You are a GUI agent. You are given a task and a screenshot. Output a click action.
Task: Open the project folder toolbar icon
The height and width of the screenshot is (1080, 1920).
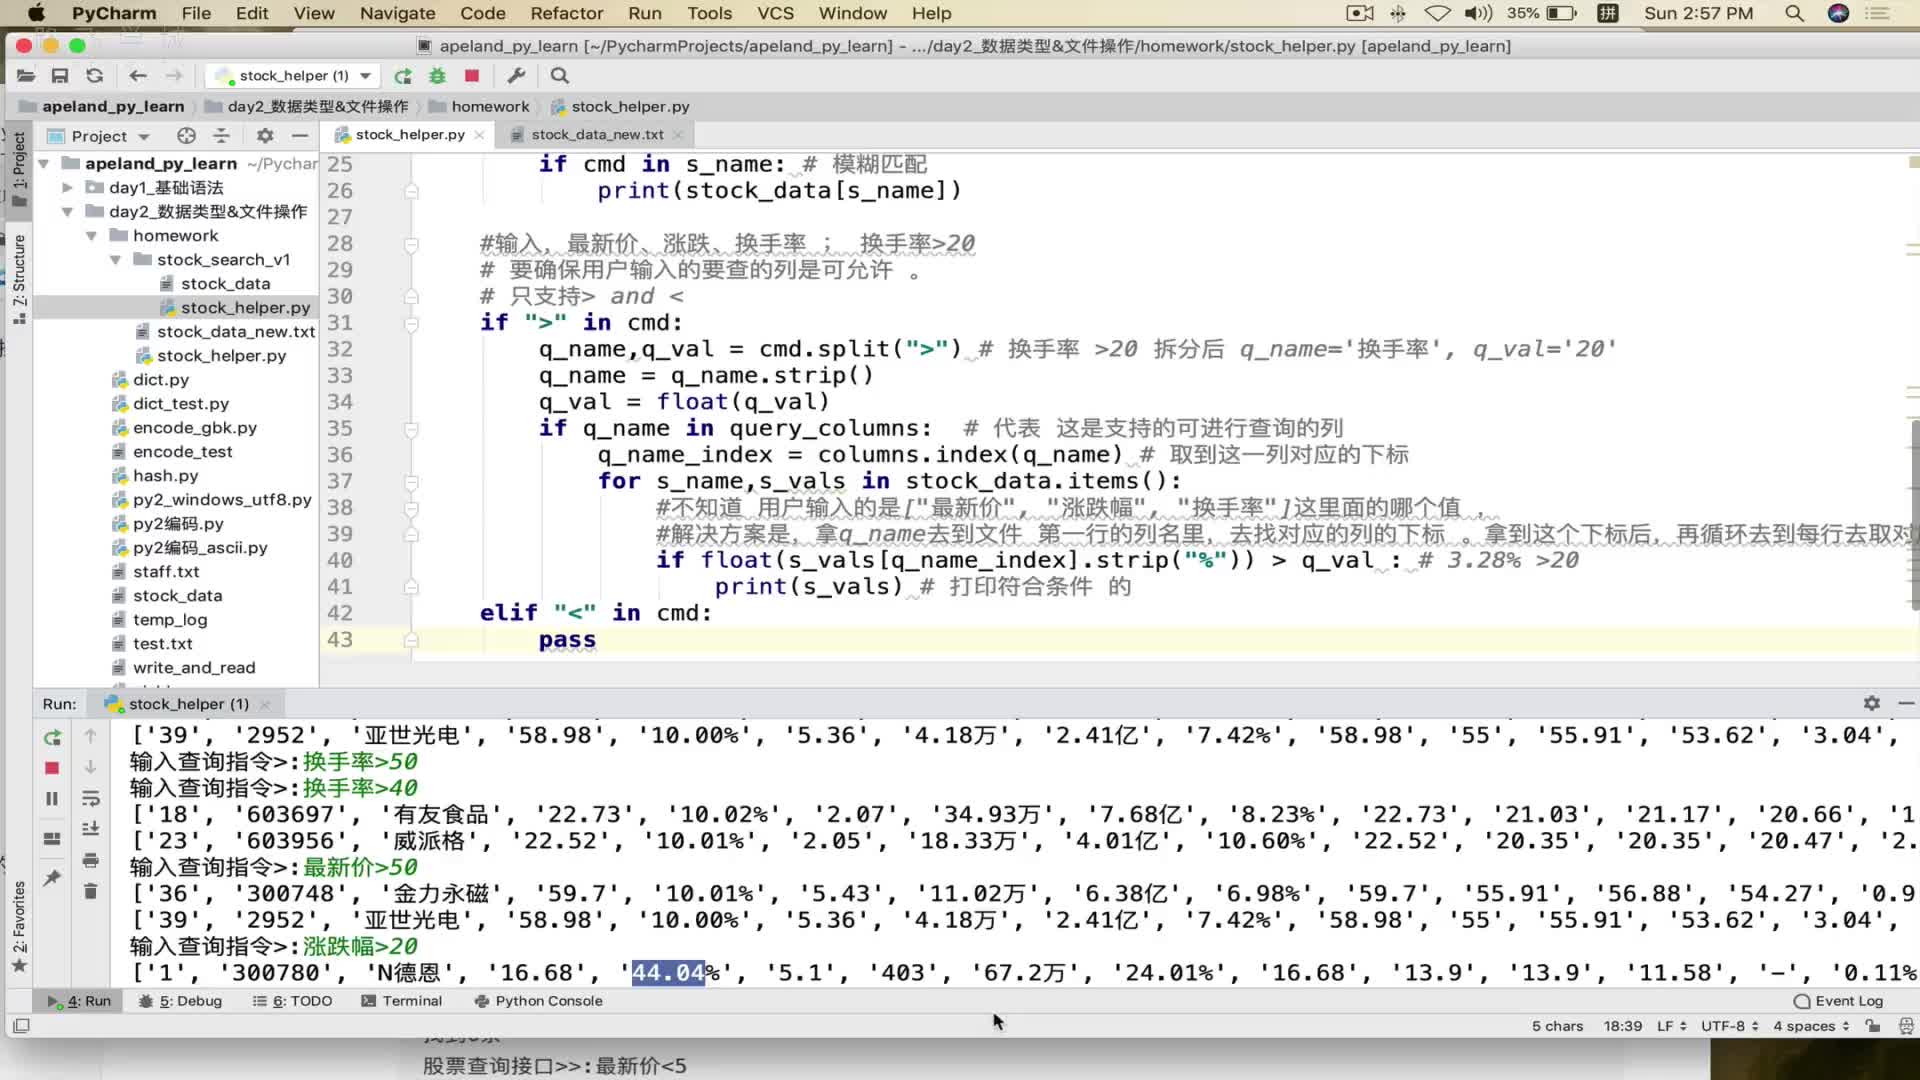(26, 76)
